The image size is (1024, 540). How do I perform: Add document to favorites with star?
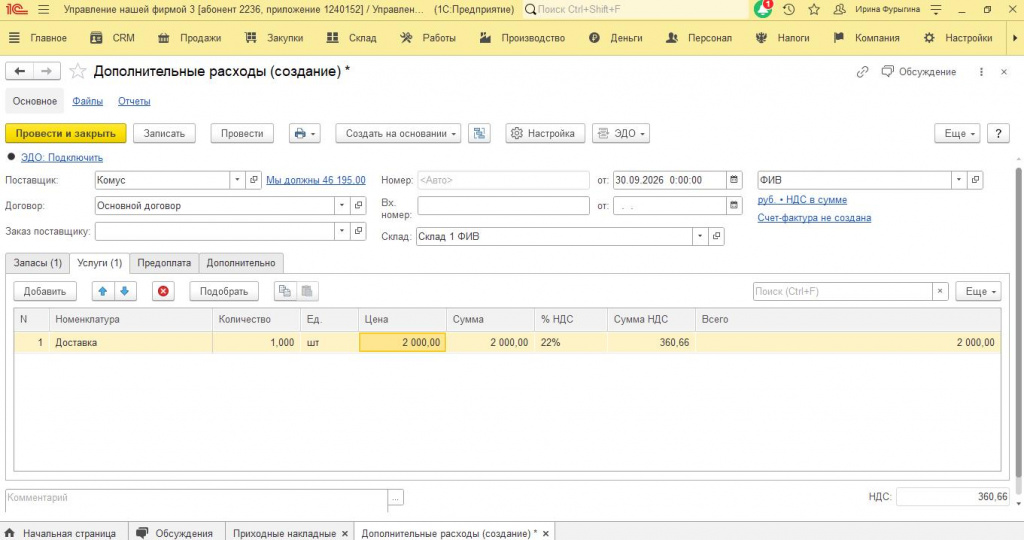coord(77,71)
